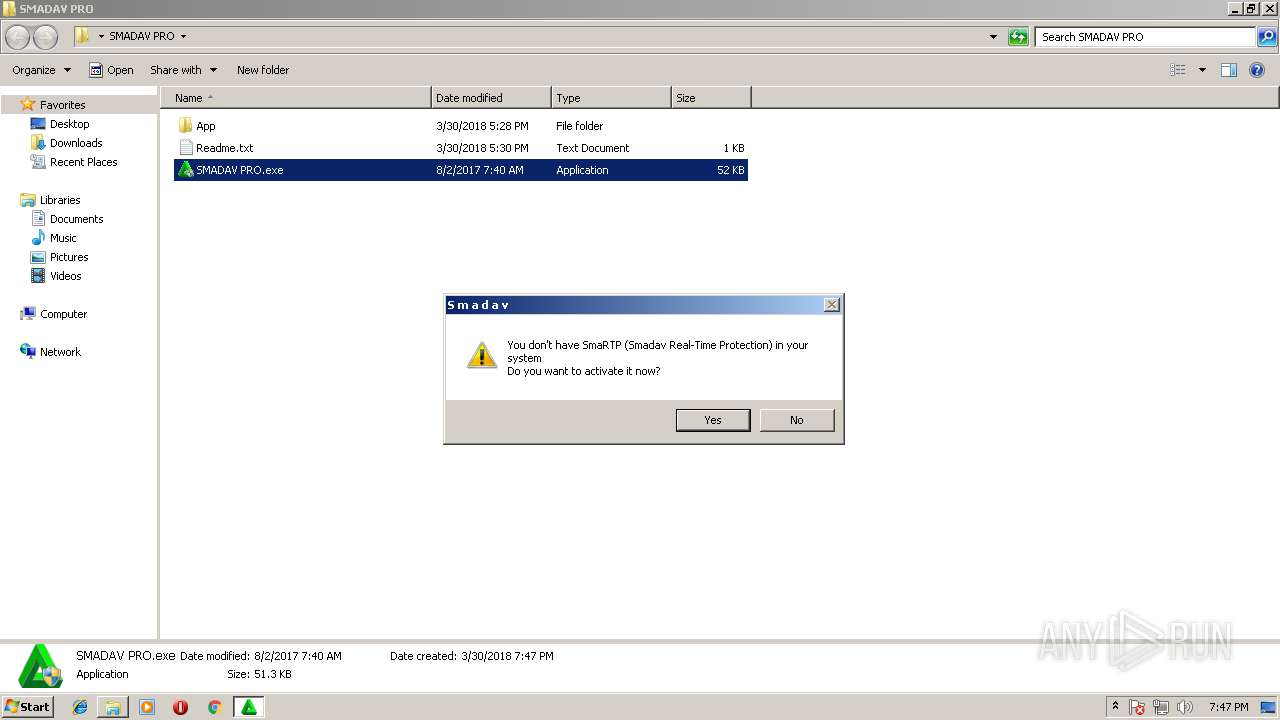Image resolution: width=1280 pixels, height=720 pixels.
Task: Sort by Size column header
Action: [711, 98]
